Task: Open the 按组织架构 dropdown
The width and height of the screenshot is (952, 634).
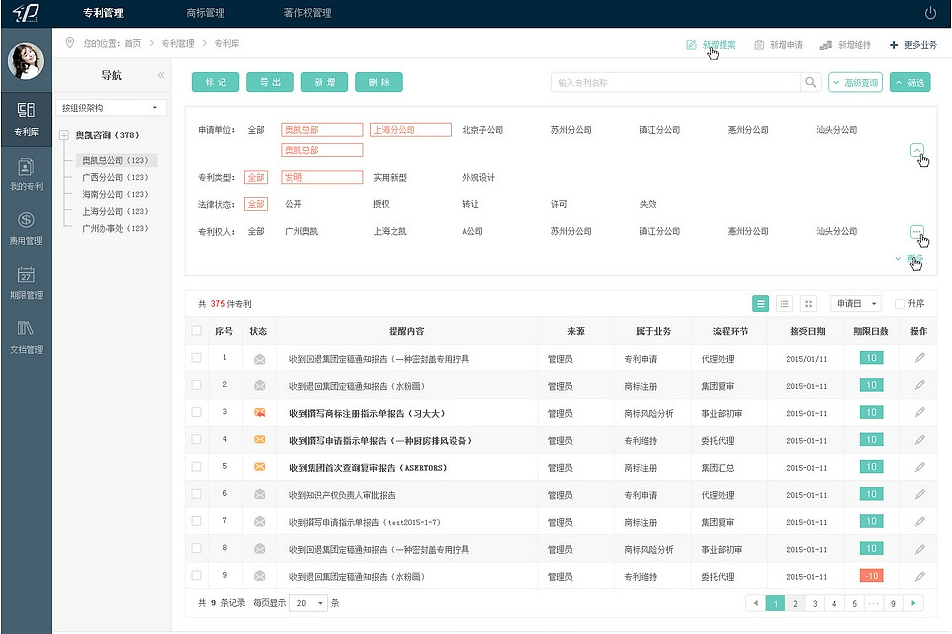Action: [110, 107]
